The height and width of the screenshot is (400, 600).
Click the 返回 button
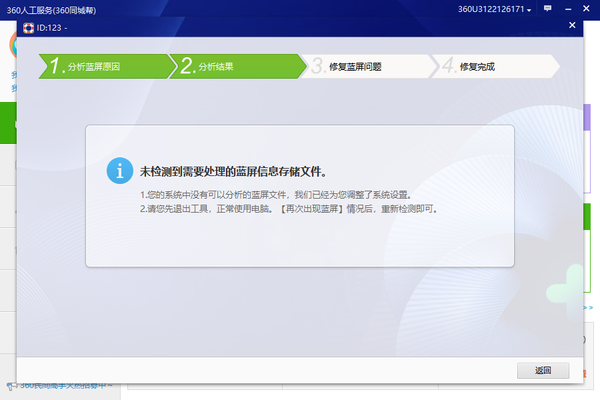(543, 370)
